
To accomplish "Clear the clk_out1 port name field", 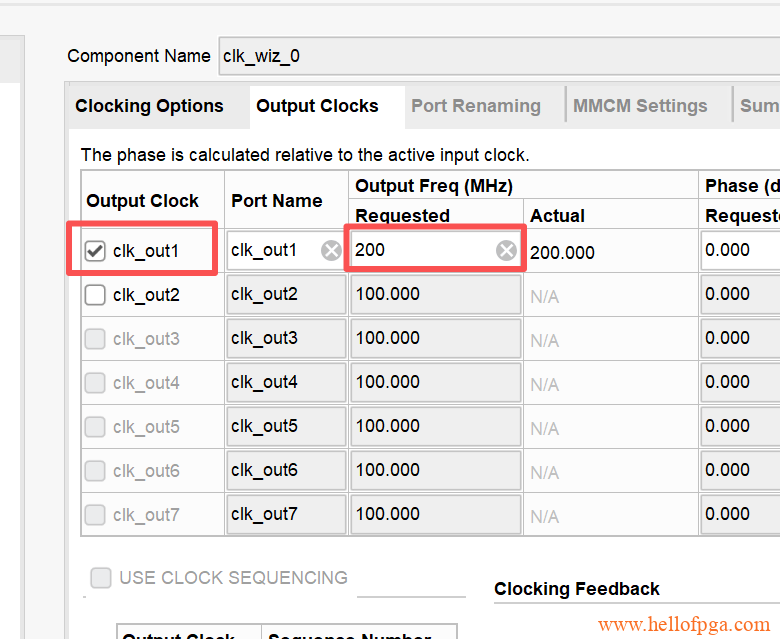I will [331, 251].
